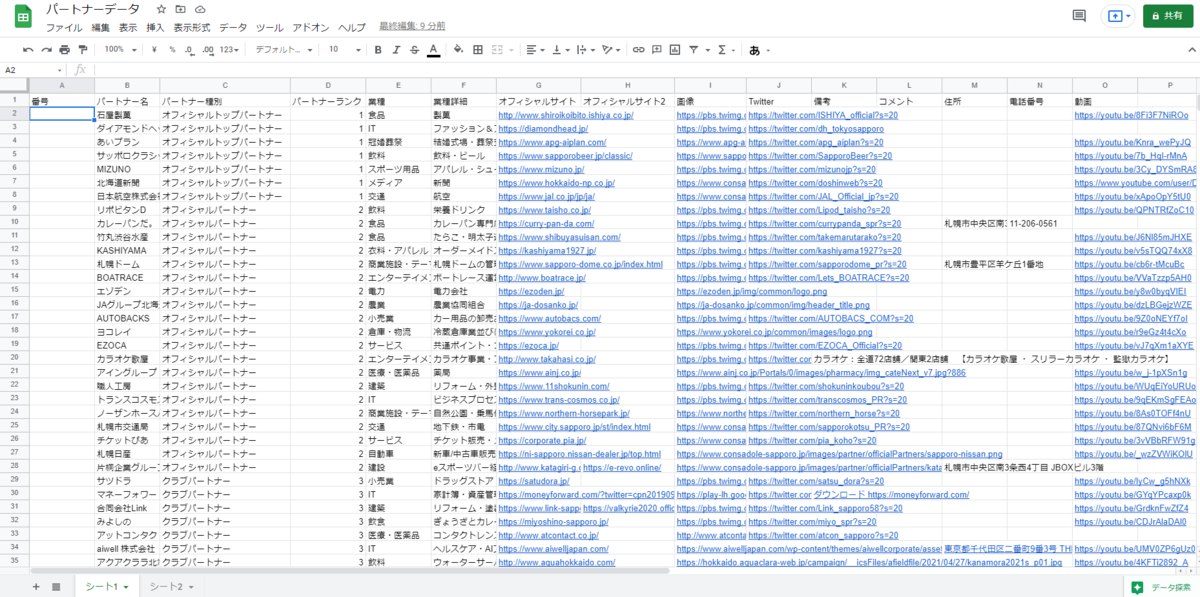Click the Name box showing A2
The height and width of the screenshot is (597, 1200).
pyautogui.click(x=31, y=70)
